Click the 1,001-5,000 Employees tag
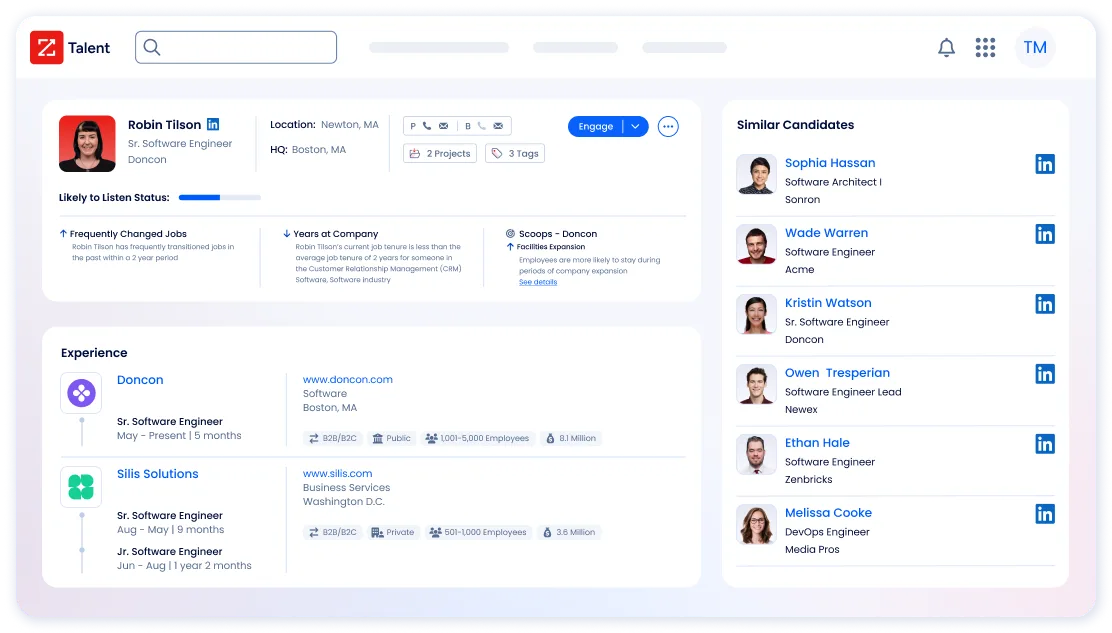1112x633 pixels. pyautogui.click(x=477, y=438)
